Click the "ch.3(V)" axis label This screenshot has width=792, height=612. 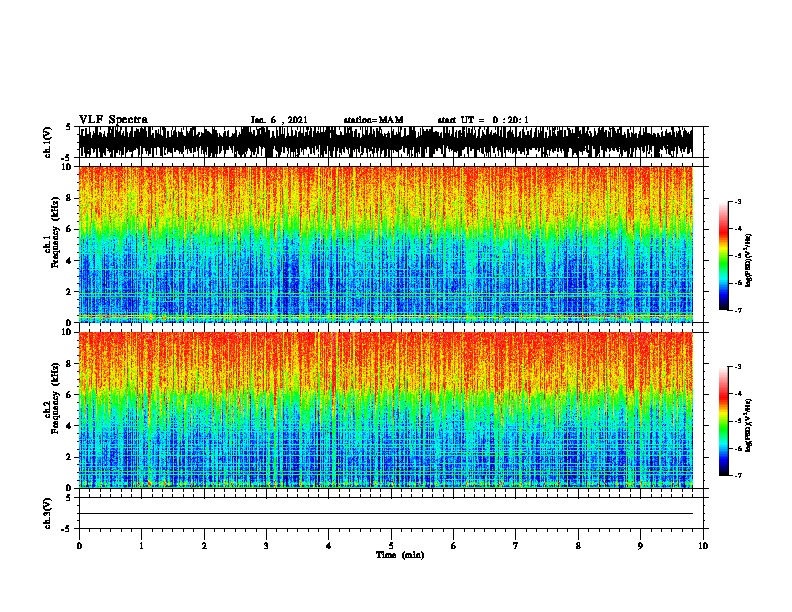[x=47, y=513]
